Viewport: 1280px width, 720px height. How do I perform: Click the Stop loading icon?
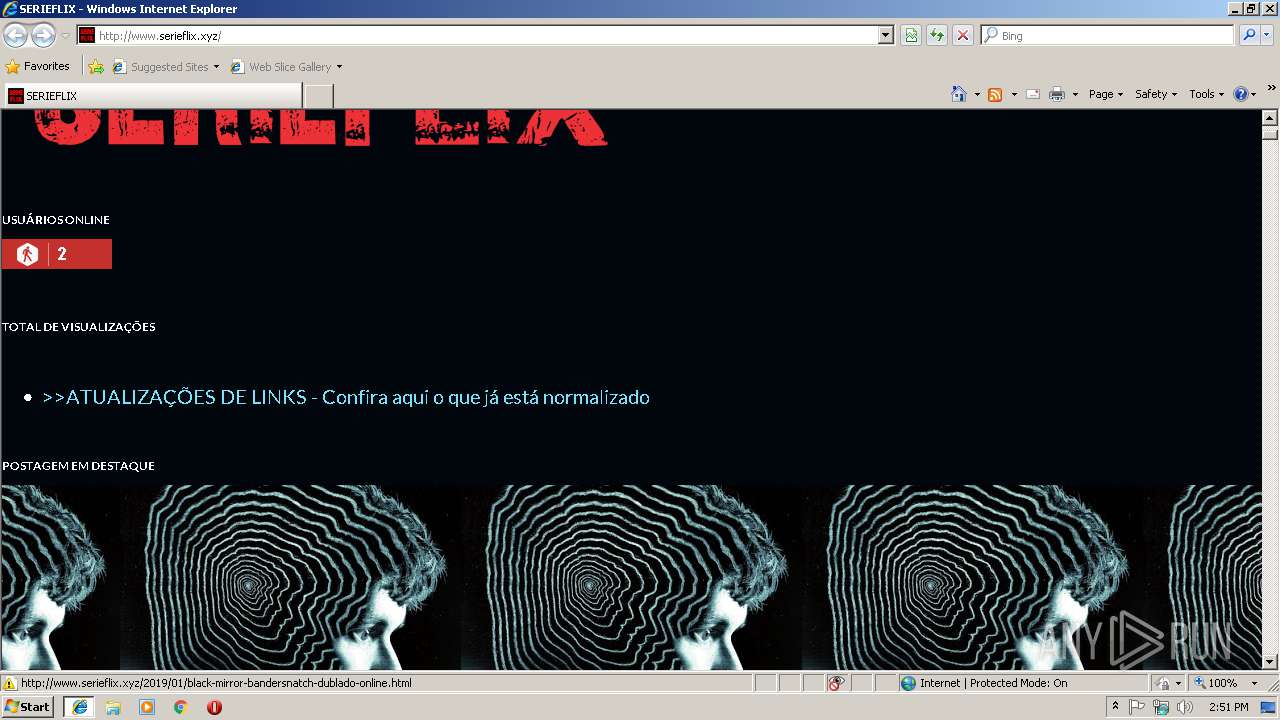pos(963,35)
